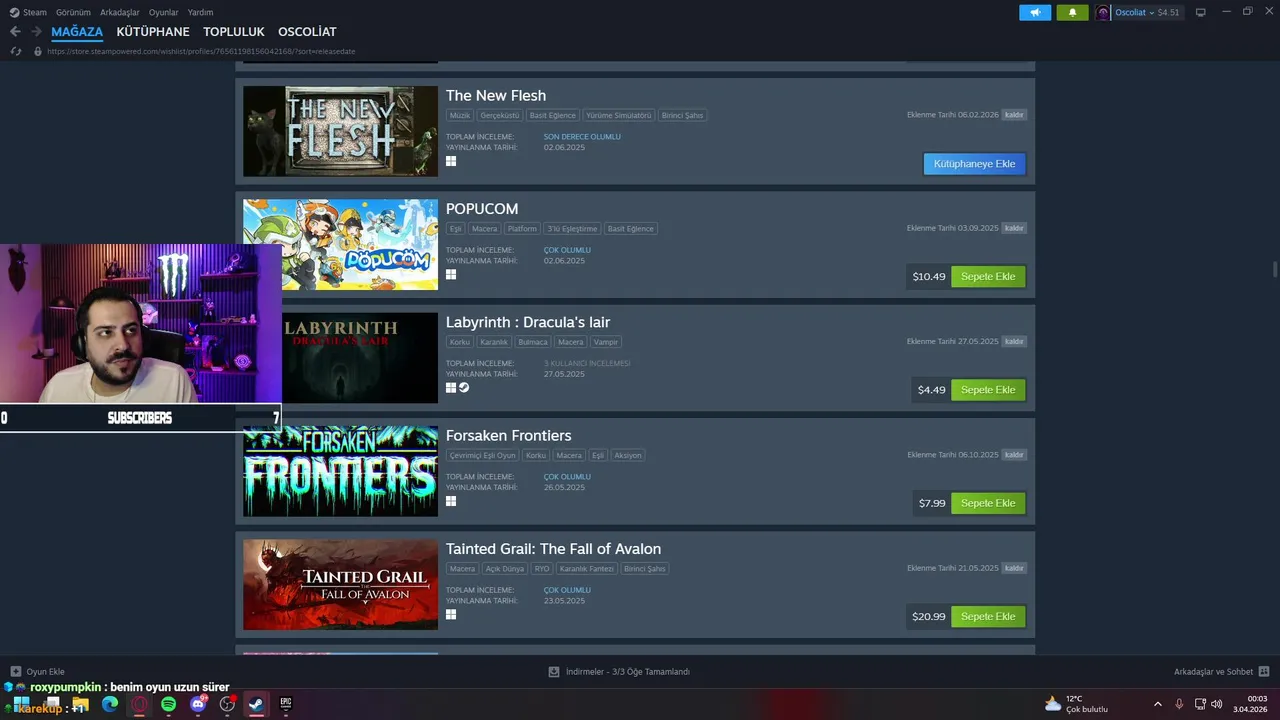This screenshot has width=1280, height=720.
Task: Add Tainted Grail to cart via Sepete Ekle
Action: [988, 617]
